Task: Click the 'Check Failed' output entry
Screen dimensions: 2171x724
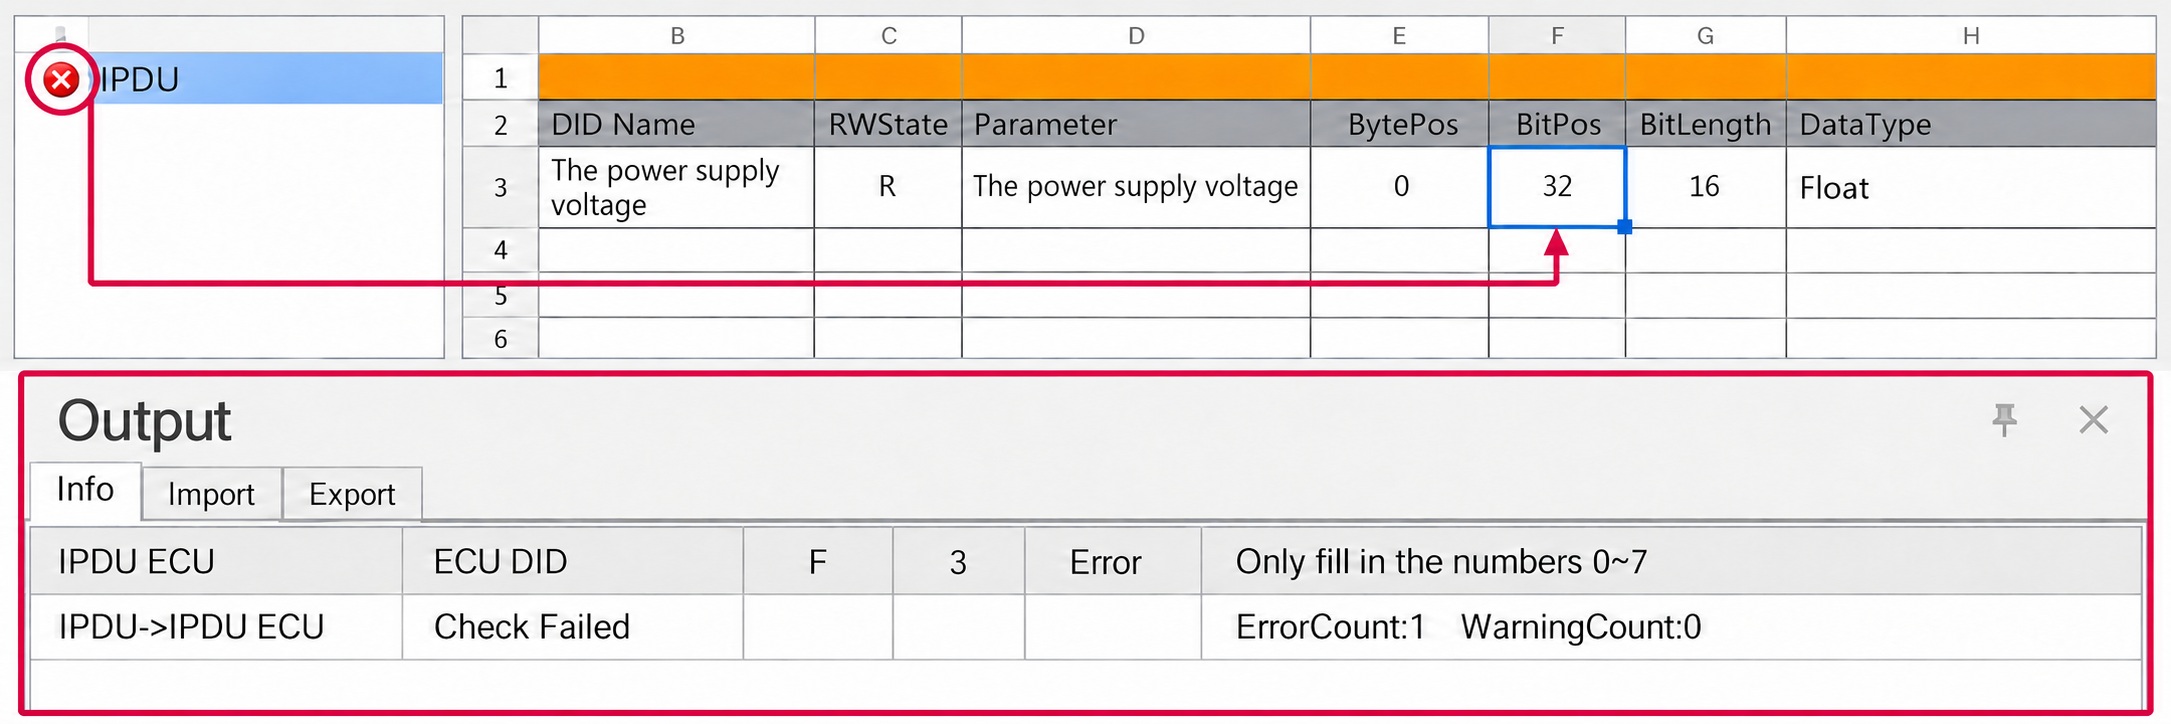Action: (532, 627)
